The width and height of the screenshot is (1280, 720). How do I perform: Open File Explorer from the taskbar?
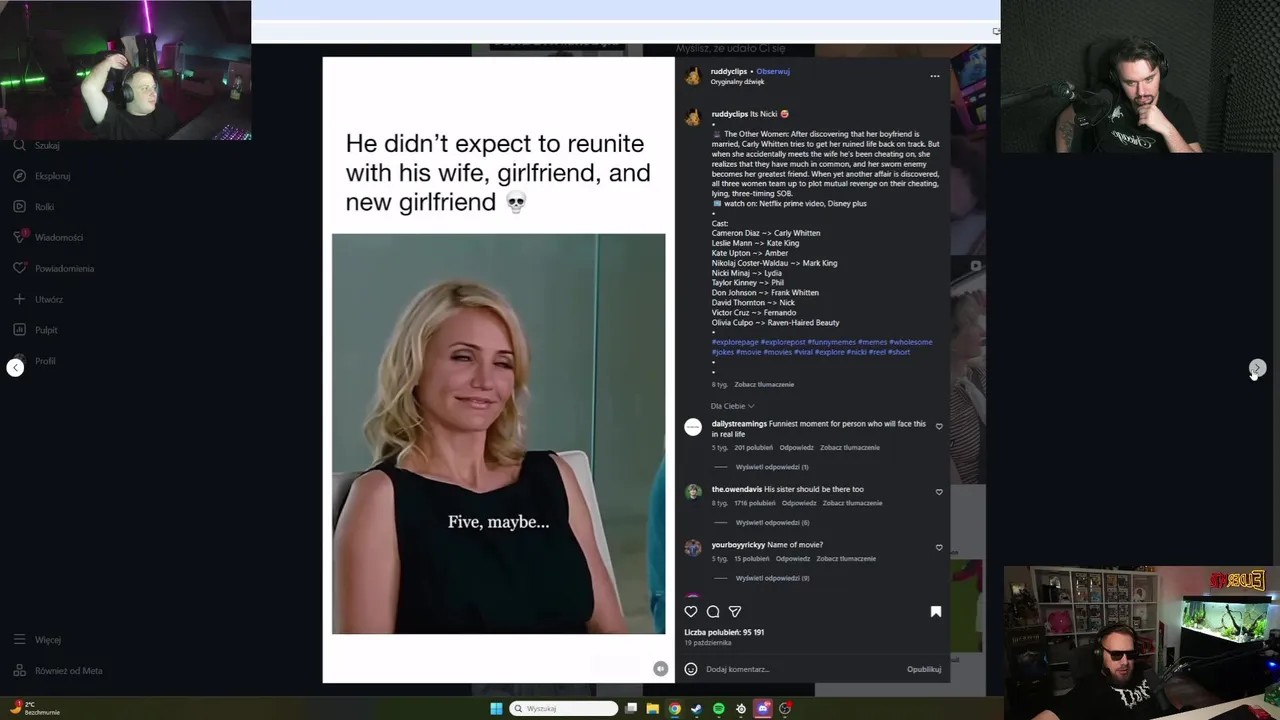click(x=653, y=709)
